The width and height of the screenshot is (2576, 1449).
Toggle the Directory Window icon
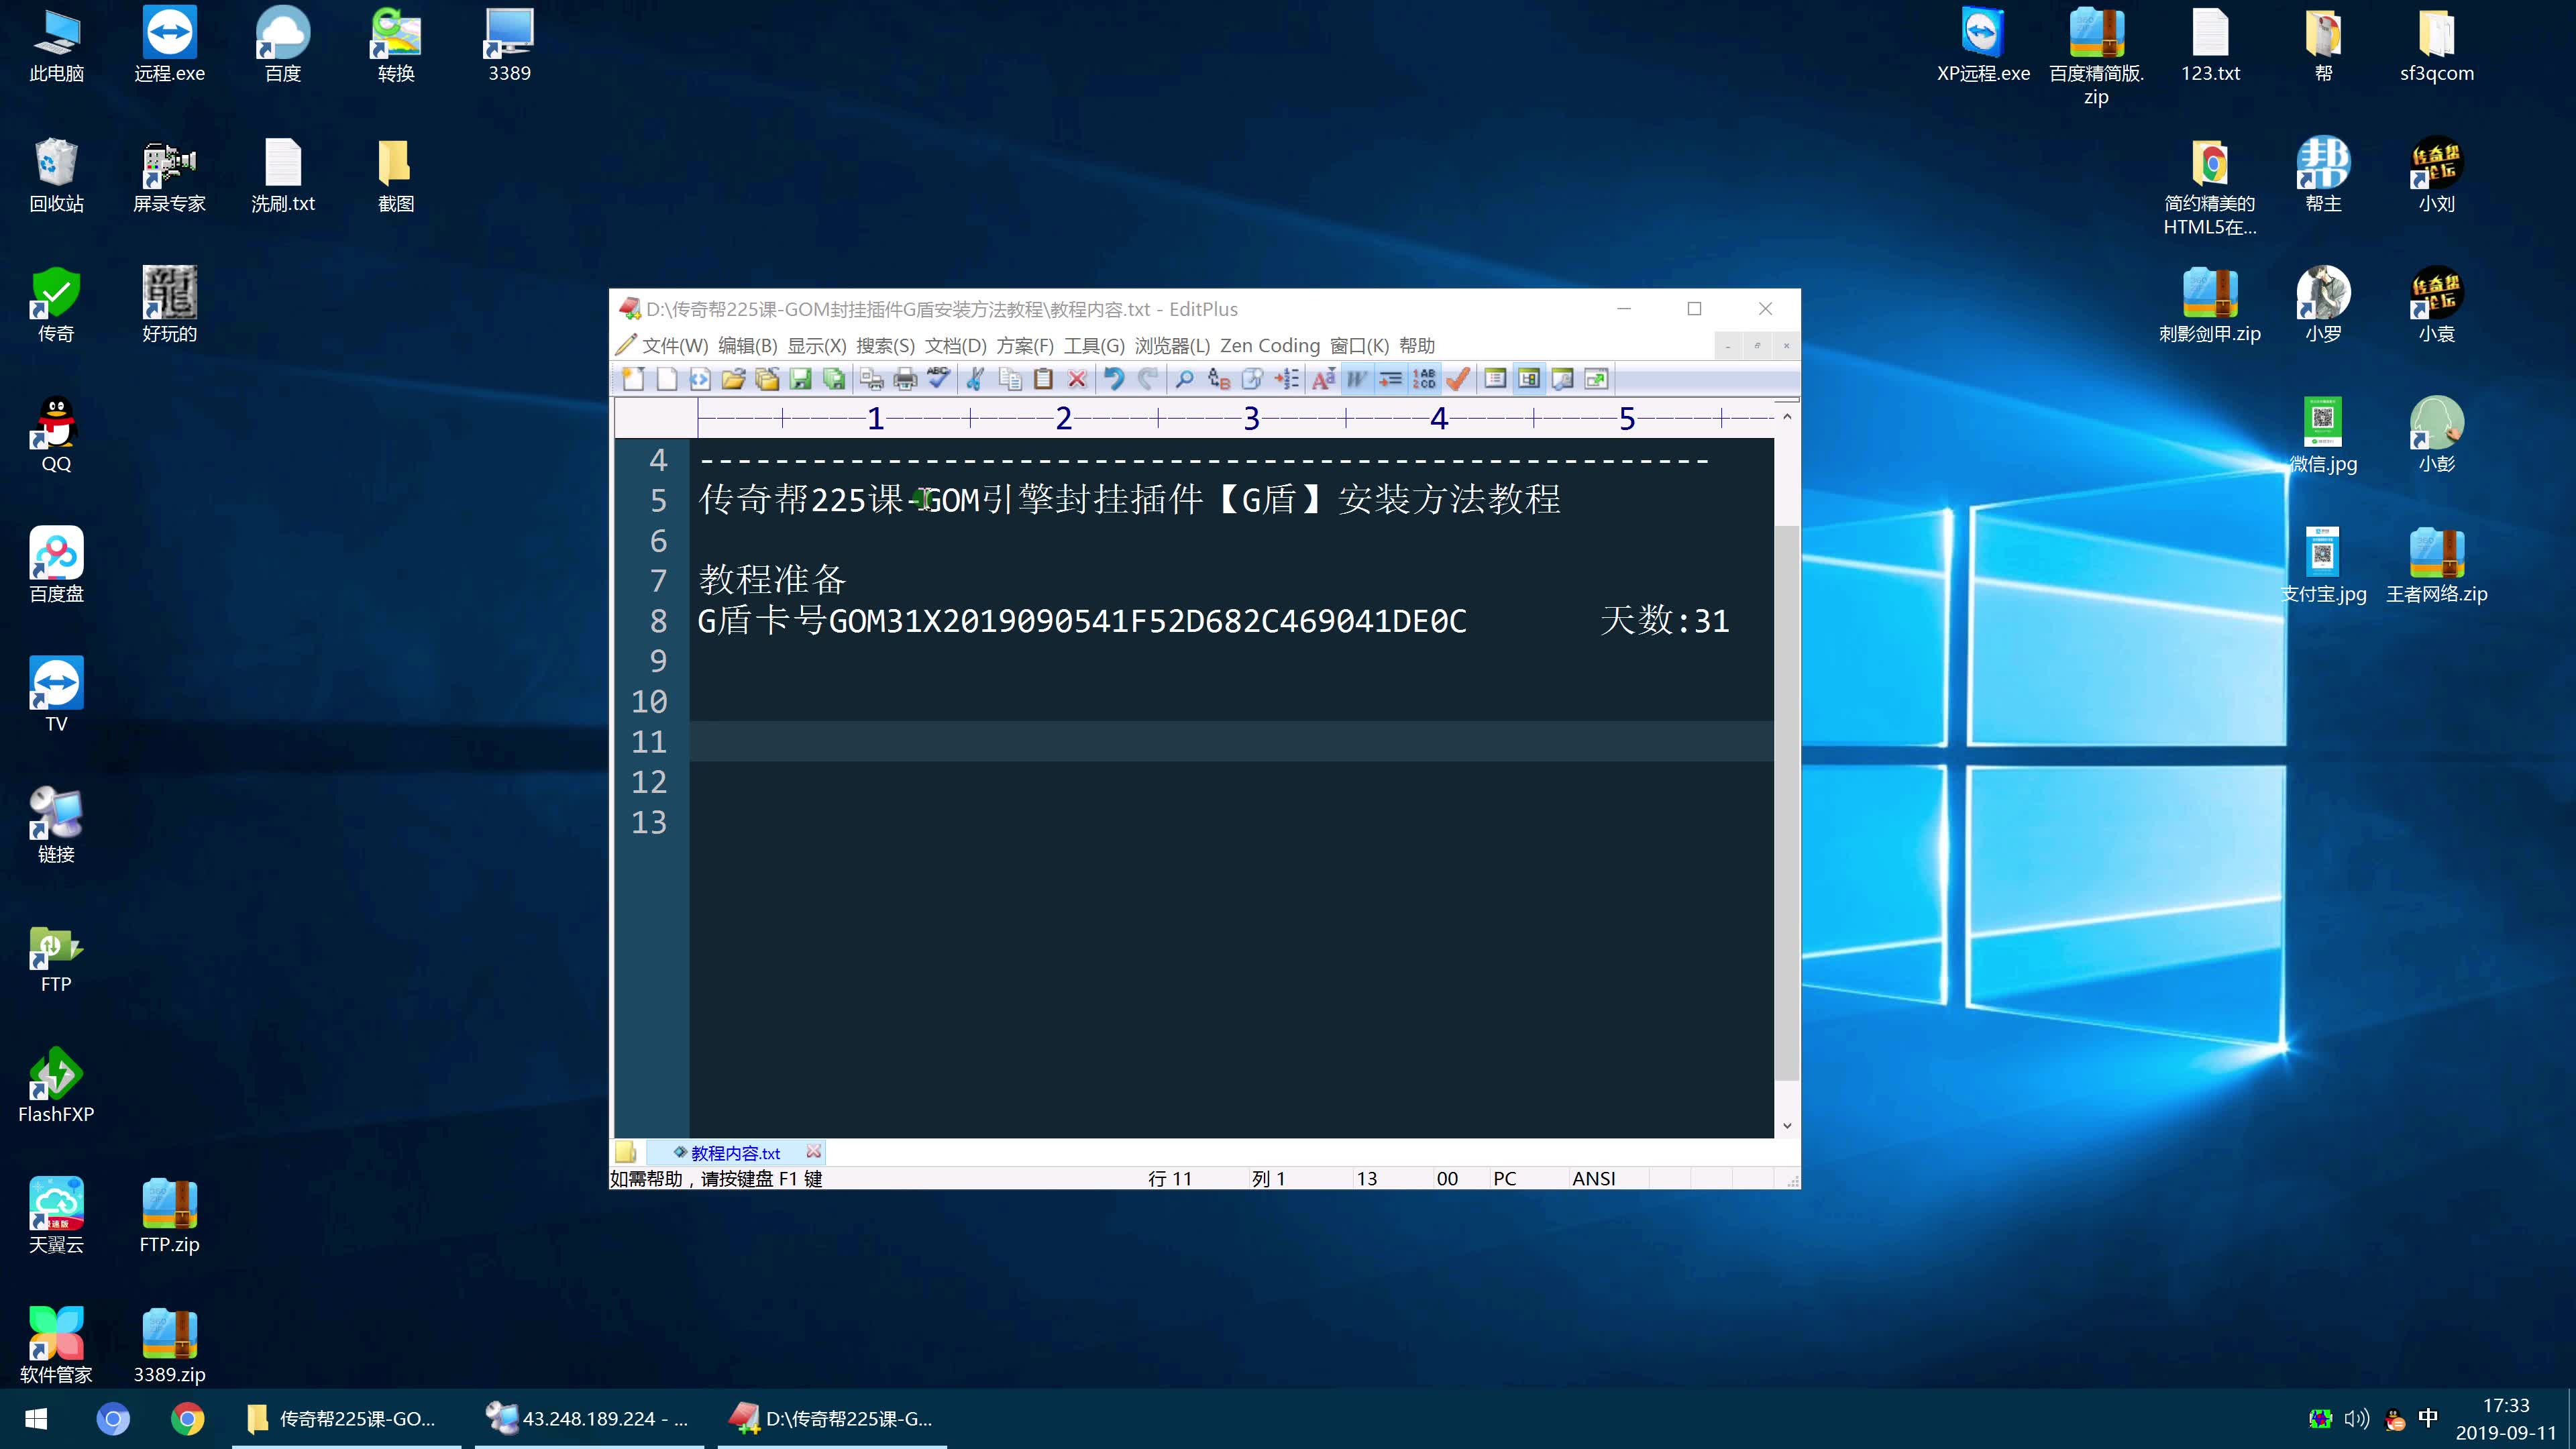coord(1495,379)
